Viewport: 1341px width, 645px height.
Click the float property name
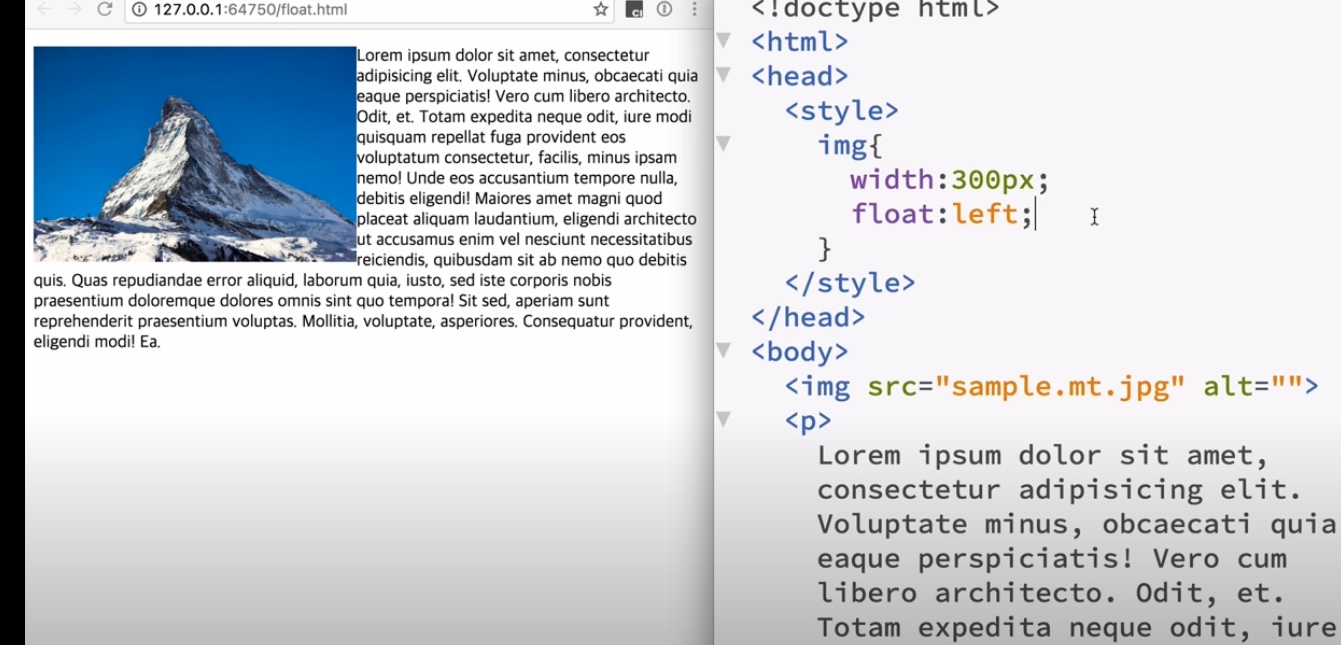click(892, 214)
